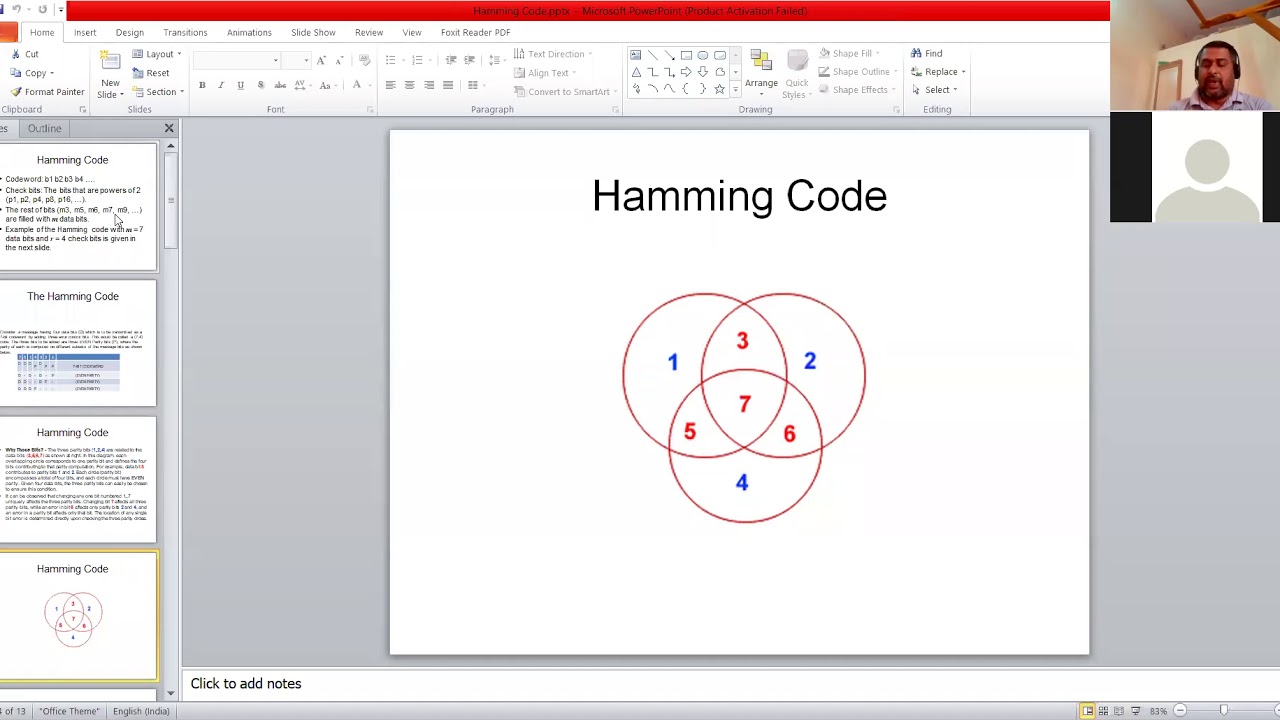This screenshot has height=720, width=1280.
Task: Toggle text Shadow formatting
Action: point(261,86)
